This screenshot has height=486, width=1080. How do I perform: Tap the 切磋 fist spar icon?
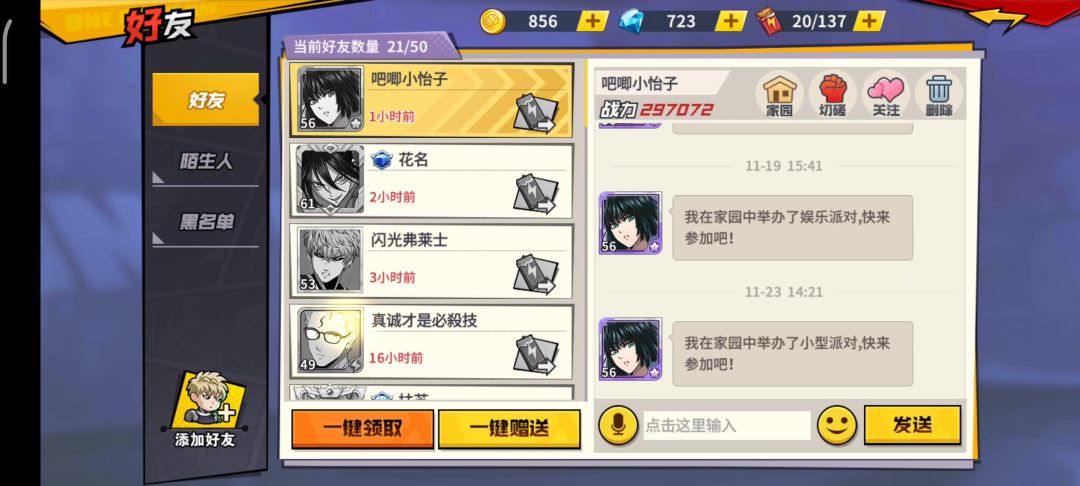[x=833, y=94]
